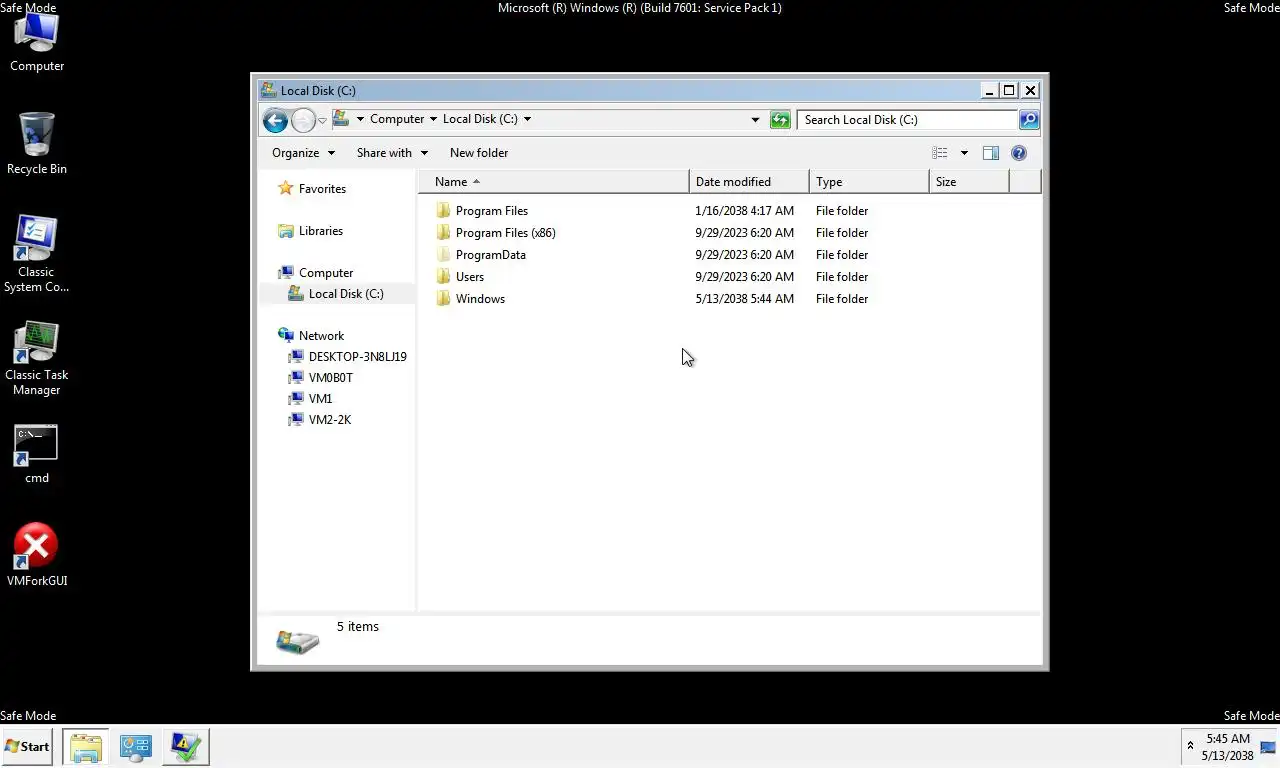Open Explorer Help question mark icon

(x=1019, y=153)
